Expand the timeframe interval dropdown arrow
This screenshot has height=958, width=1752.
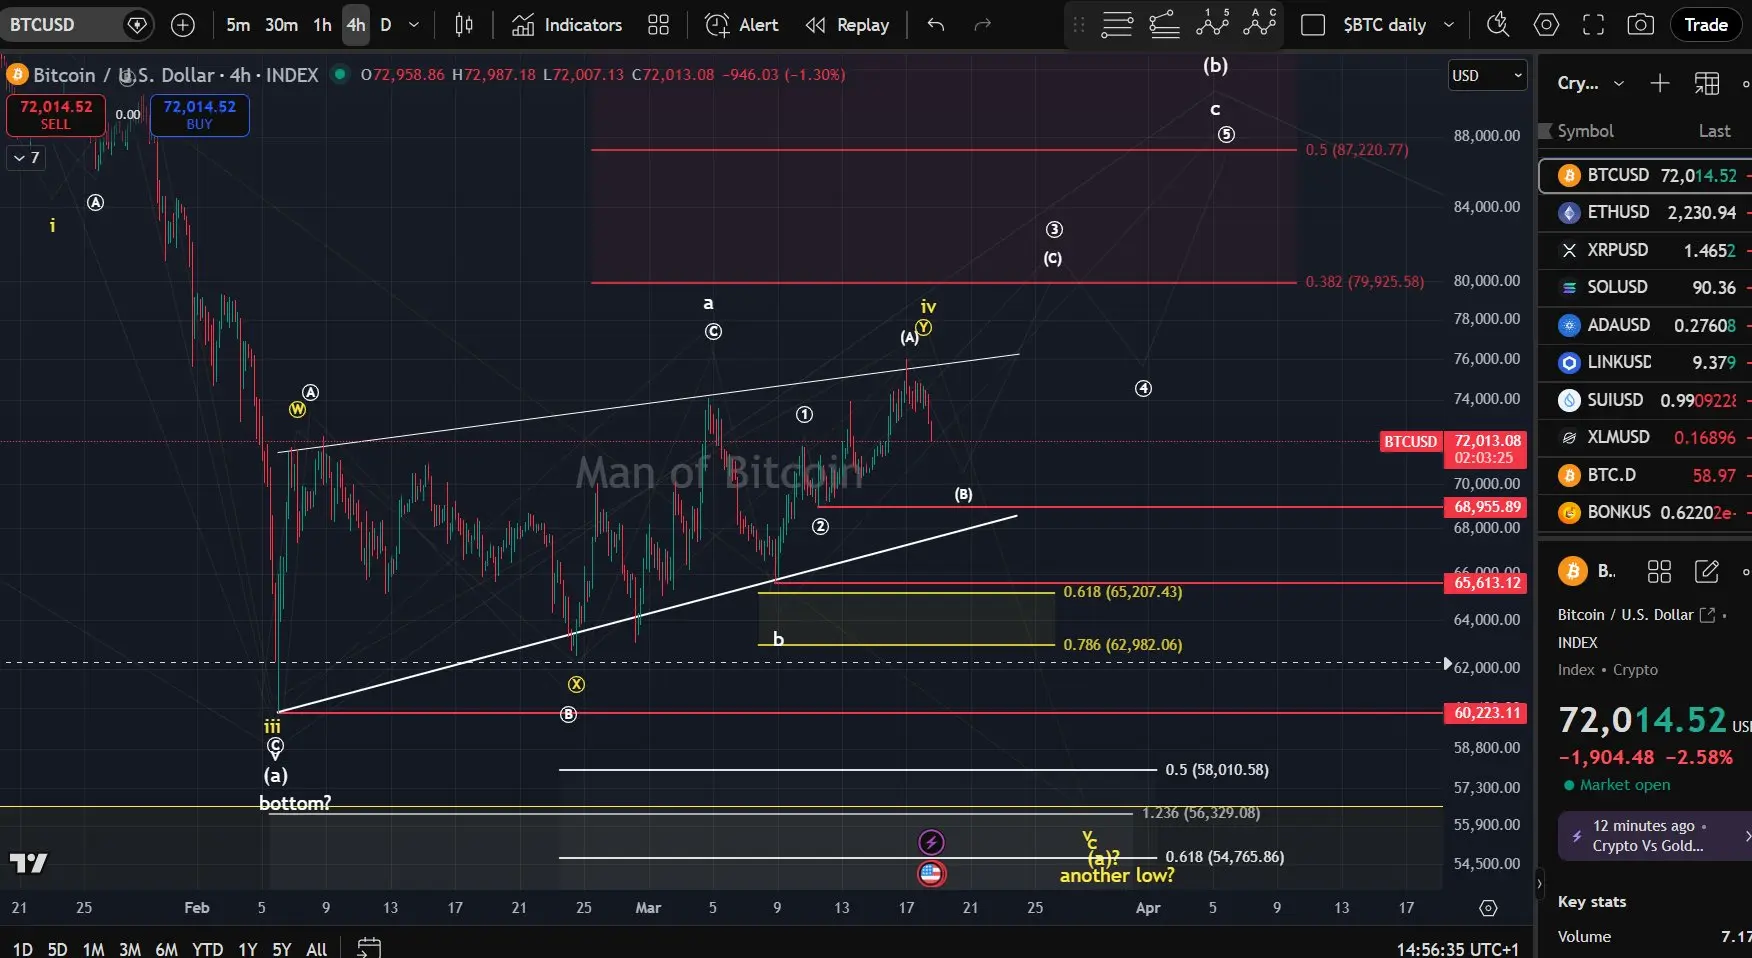click(x=414, y=25)
